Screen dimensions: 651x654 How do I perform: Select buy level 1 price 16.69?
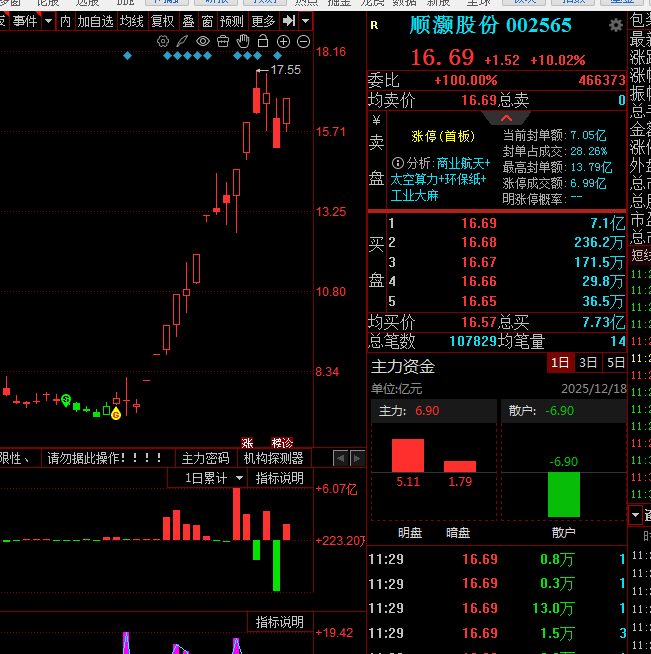[x=479, y=223]
